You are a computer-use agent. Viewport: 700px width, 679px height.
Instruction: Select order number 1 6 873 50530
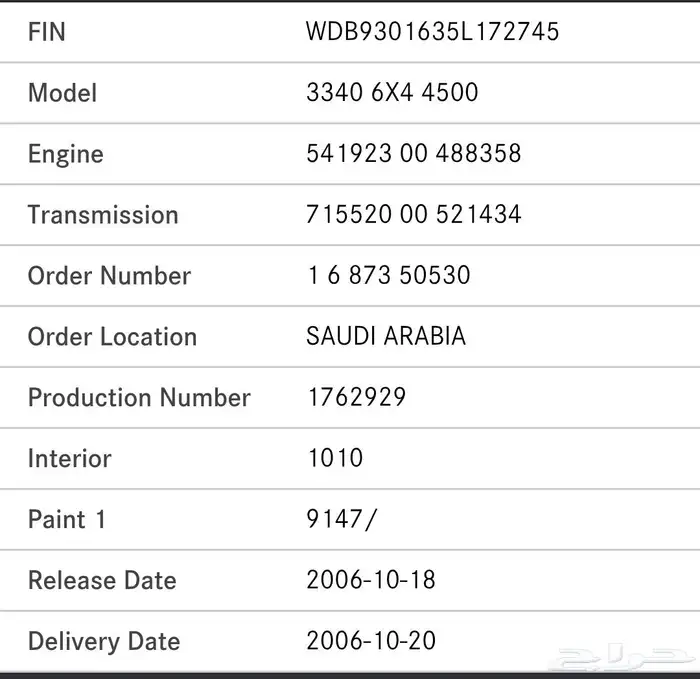click(x=388, y=276)
